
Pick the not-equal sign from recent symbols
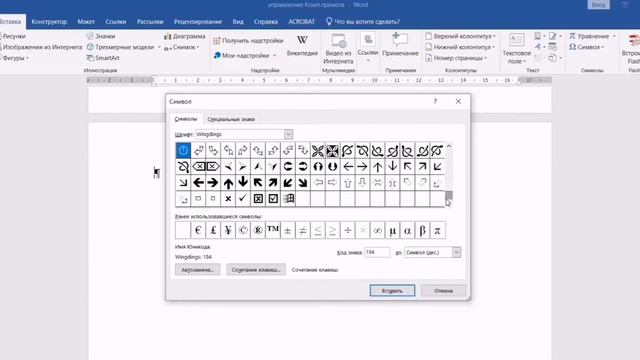(303, 230)
